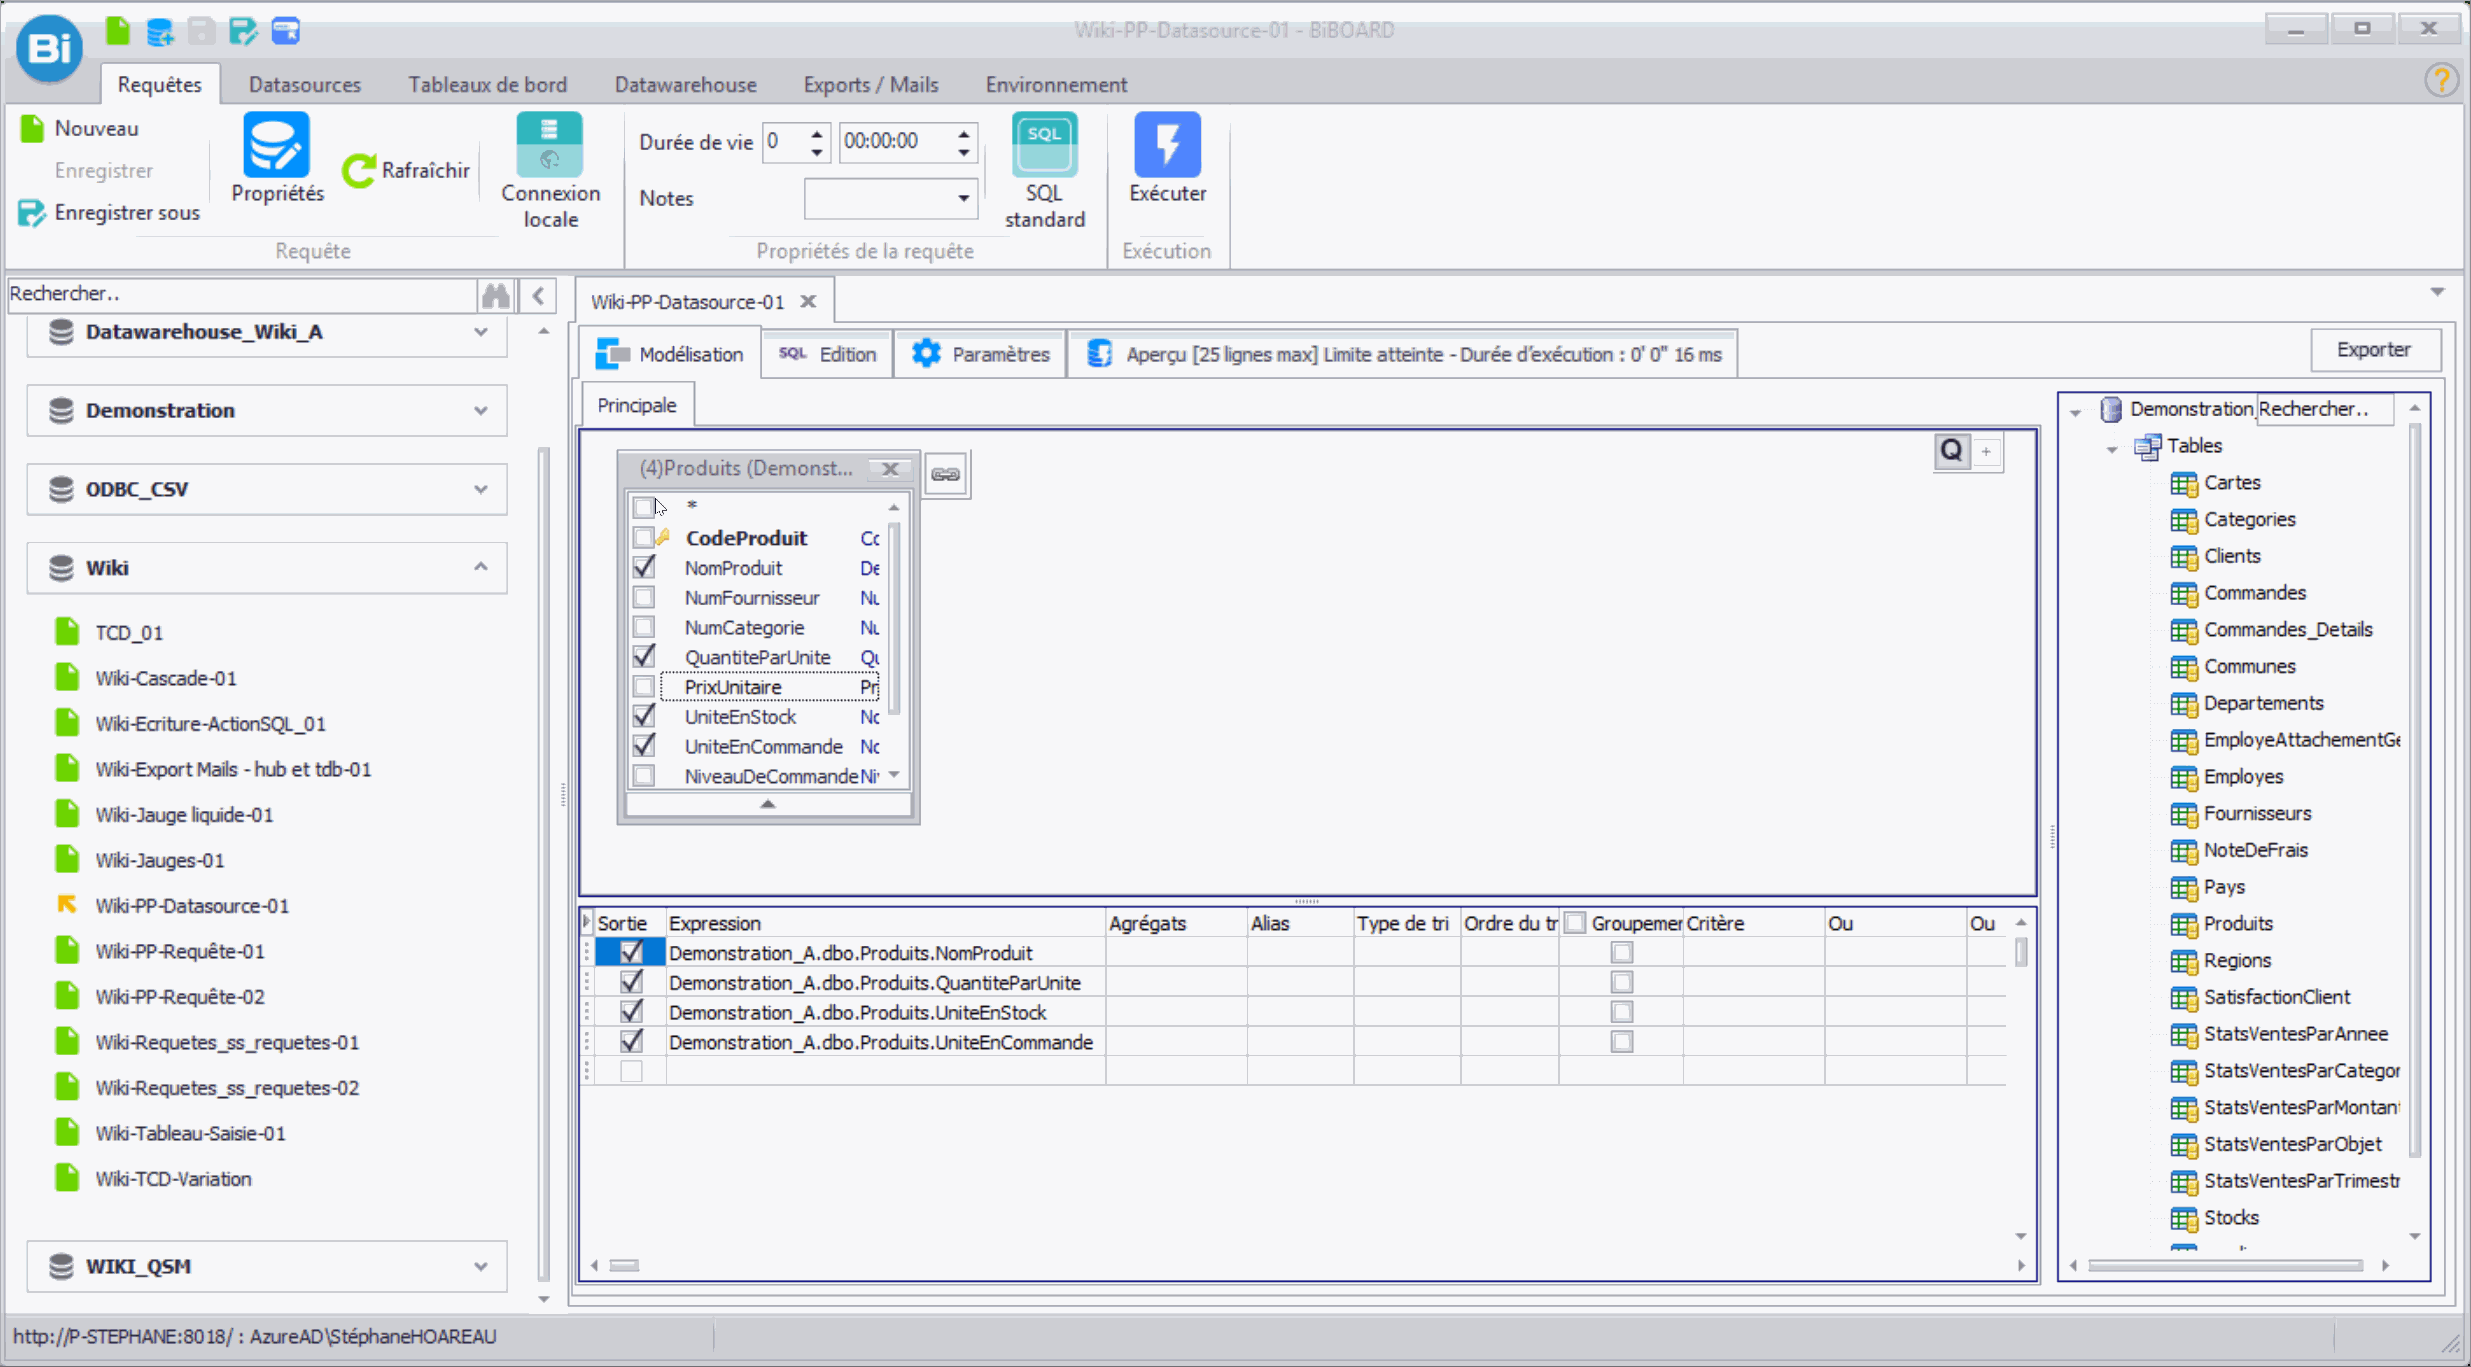This screenshot has height=1367, width=2471.
Task: Open the help question-mark icon
Action: coord(2441,80)
